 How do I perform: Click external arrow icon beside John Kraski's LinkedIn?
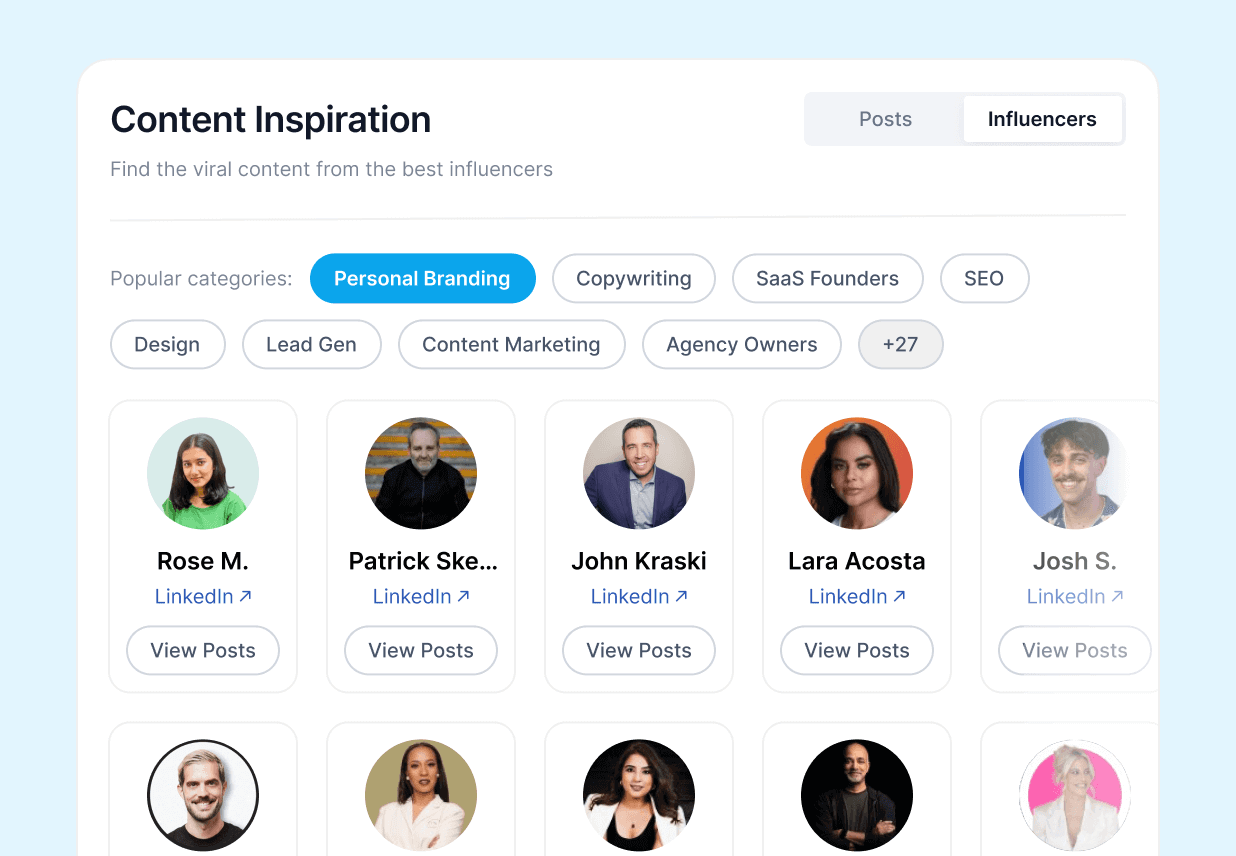tap(682, 596)
